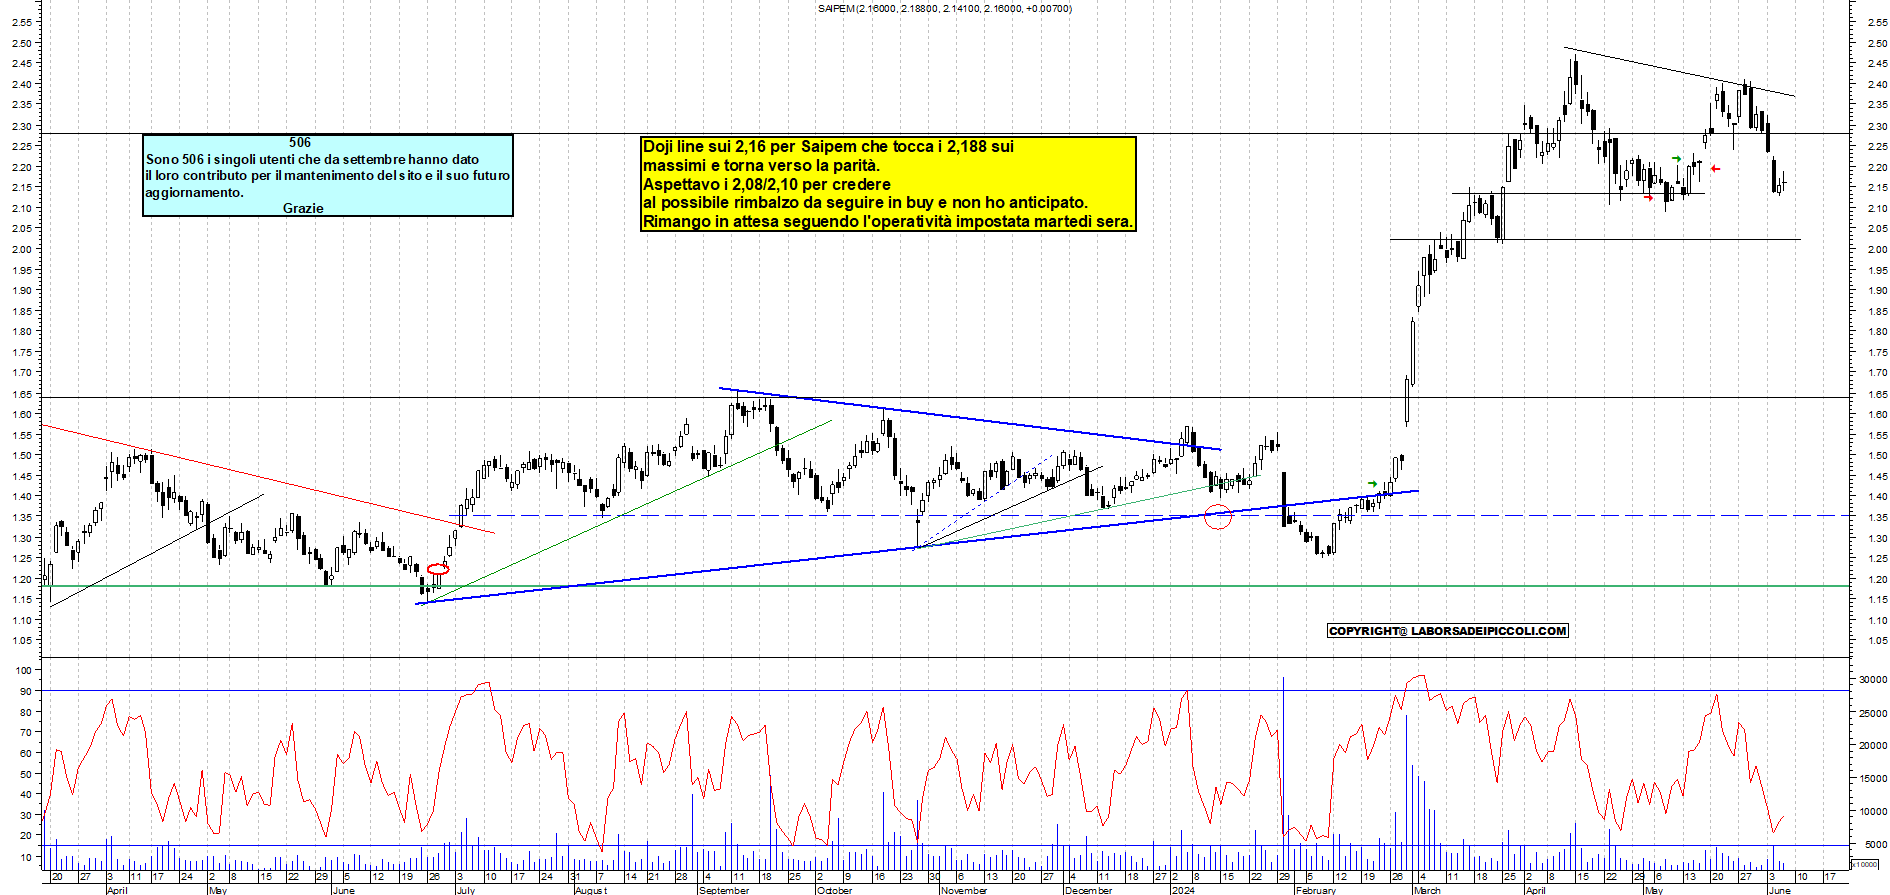The width and height of the screenshot is (1890, 895).
Task: Click the 30000 value on volume scale
Action: coord(1872,679)
